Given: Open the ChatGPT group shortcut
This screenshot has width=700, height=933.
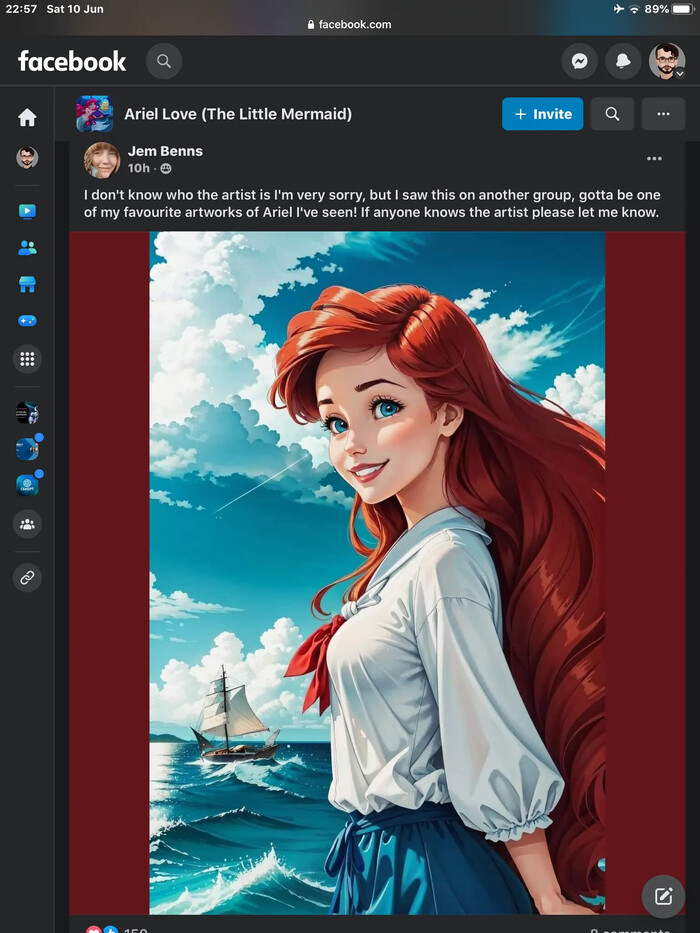Looking at the screenshot, I should point(27,485).
